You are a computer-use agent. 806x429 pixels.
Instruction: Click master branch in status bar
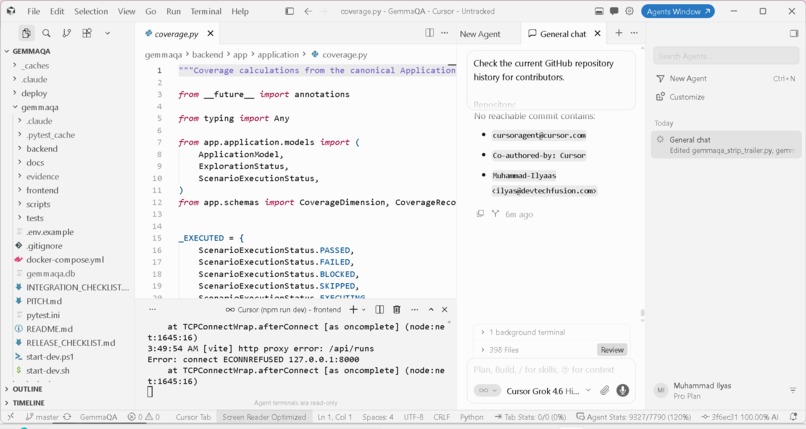43,417
